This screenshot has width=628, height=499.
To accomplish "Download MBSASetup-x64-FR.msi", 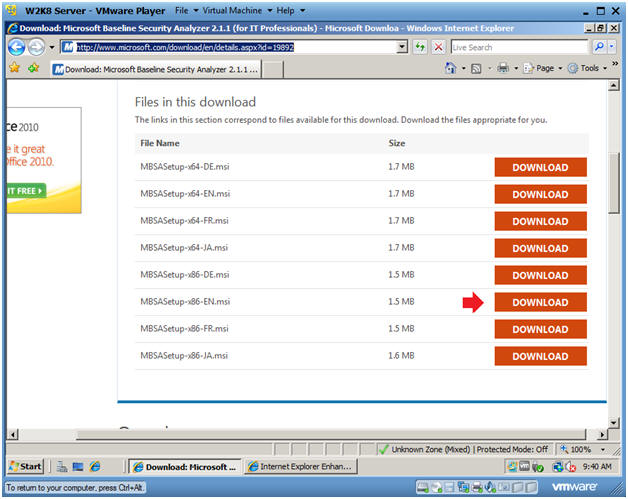I will (540, 221).
